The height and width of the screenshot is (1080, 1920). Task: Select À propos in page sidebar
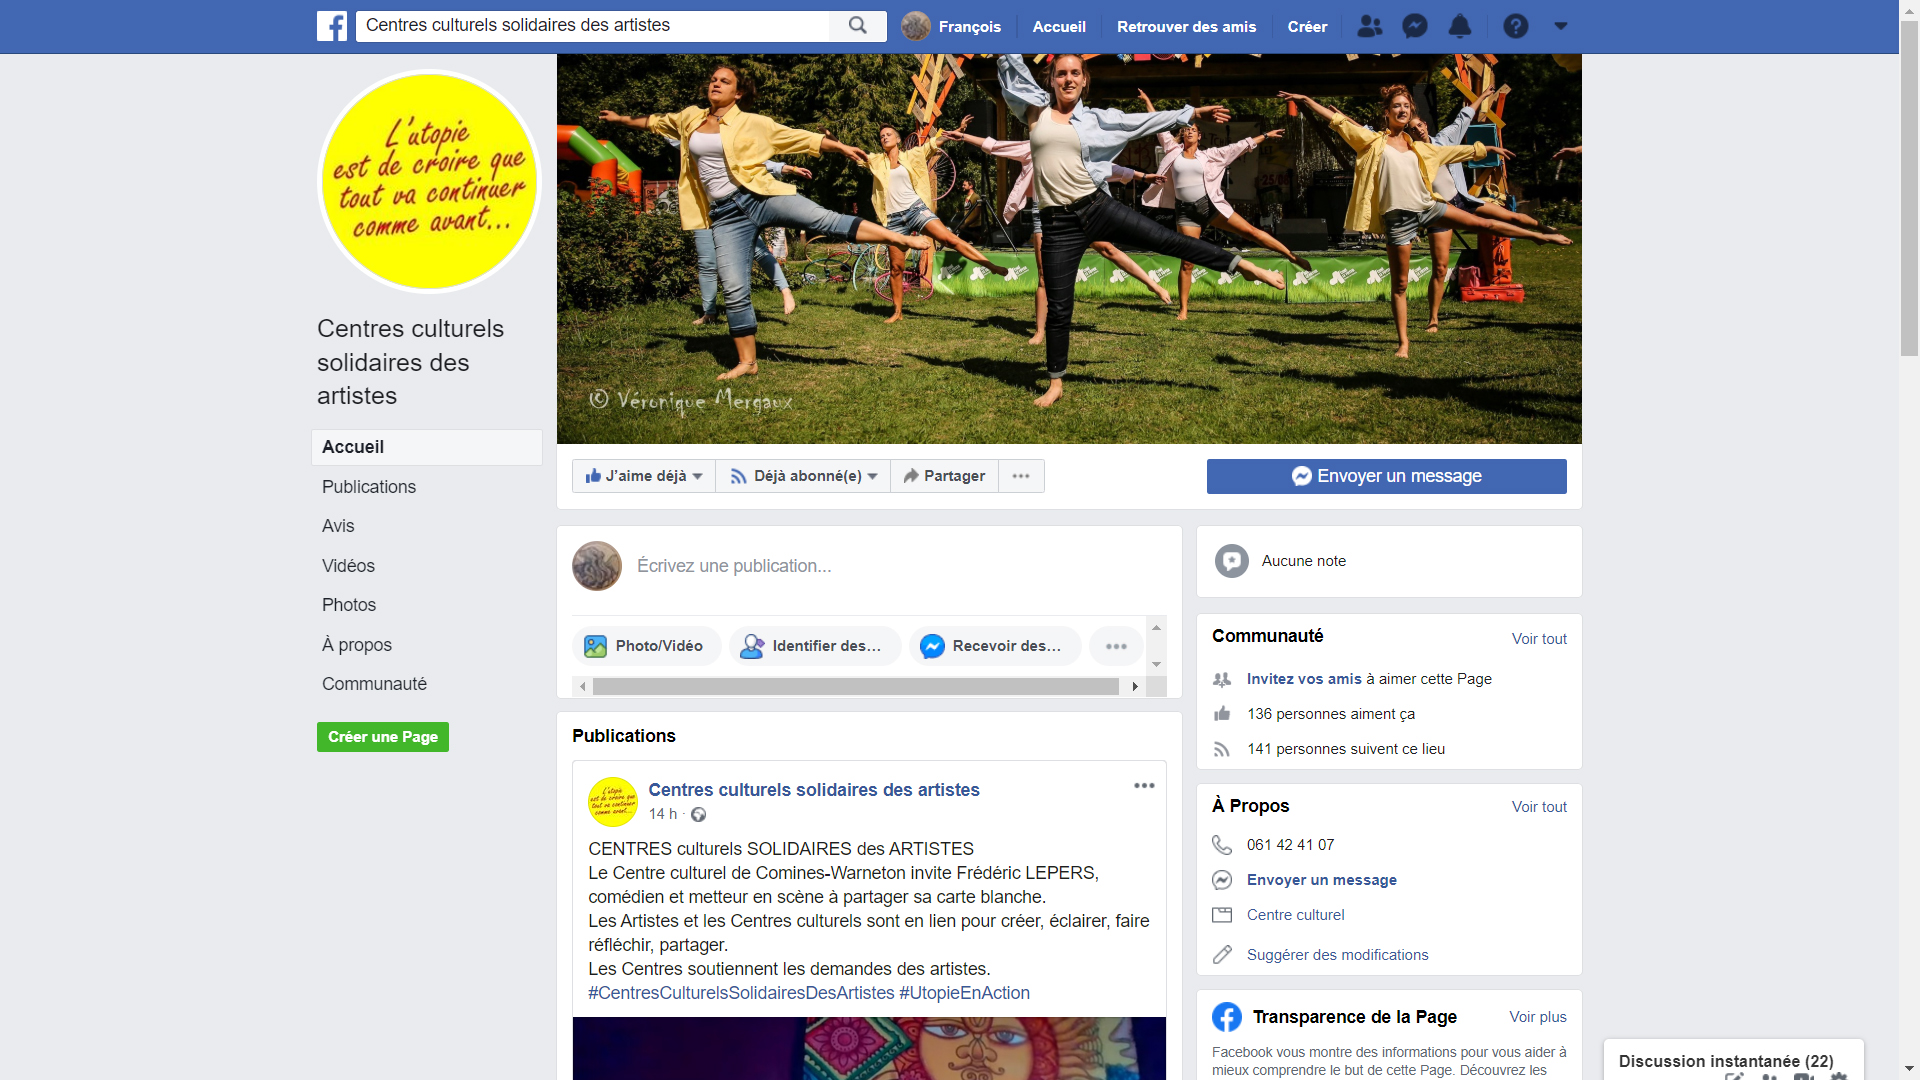[x=356, y=645]
